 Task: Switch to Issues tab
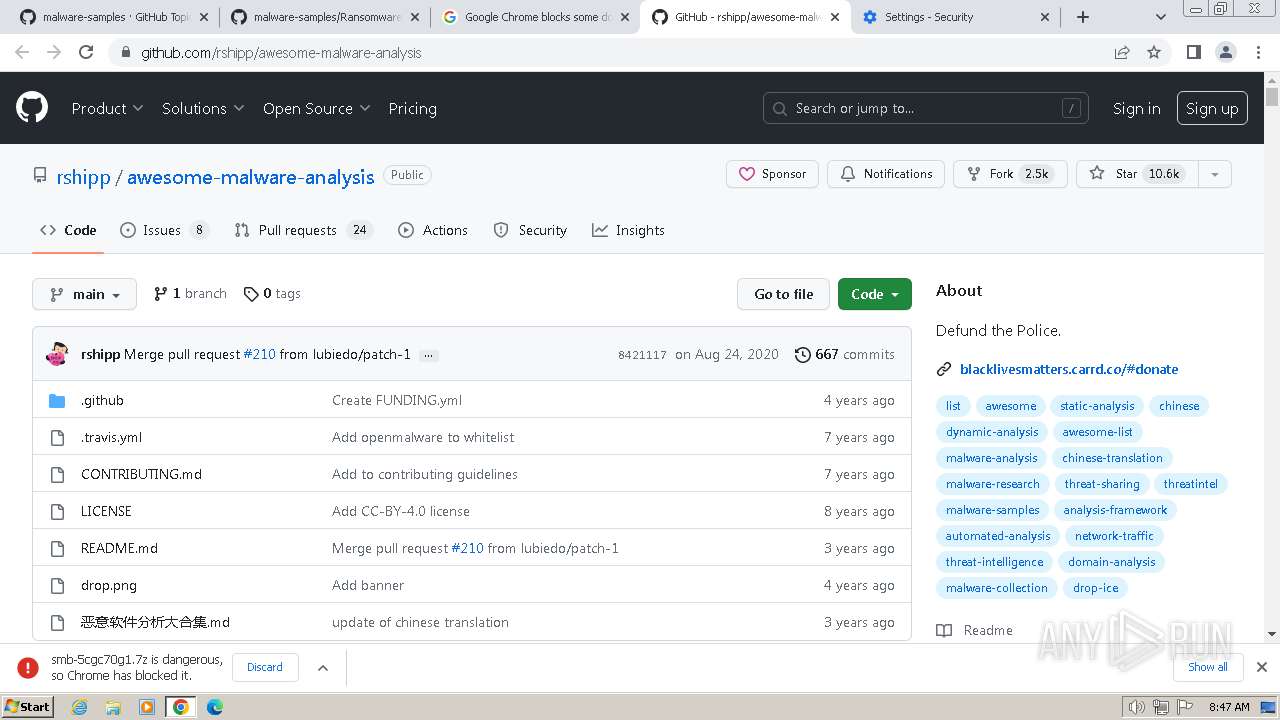[x=164, y=230]
